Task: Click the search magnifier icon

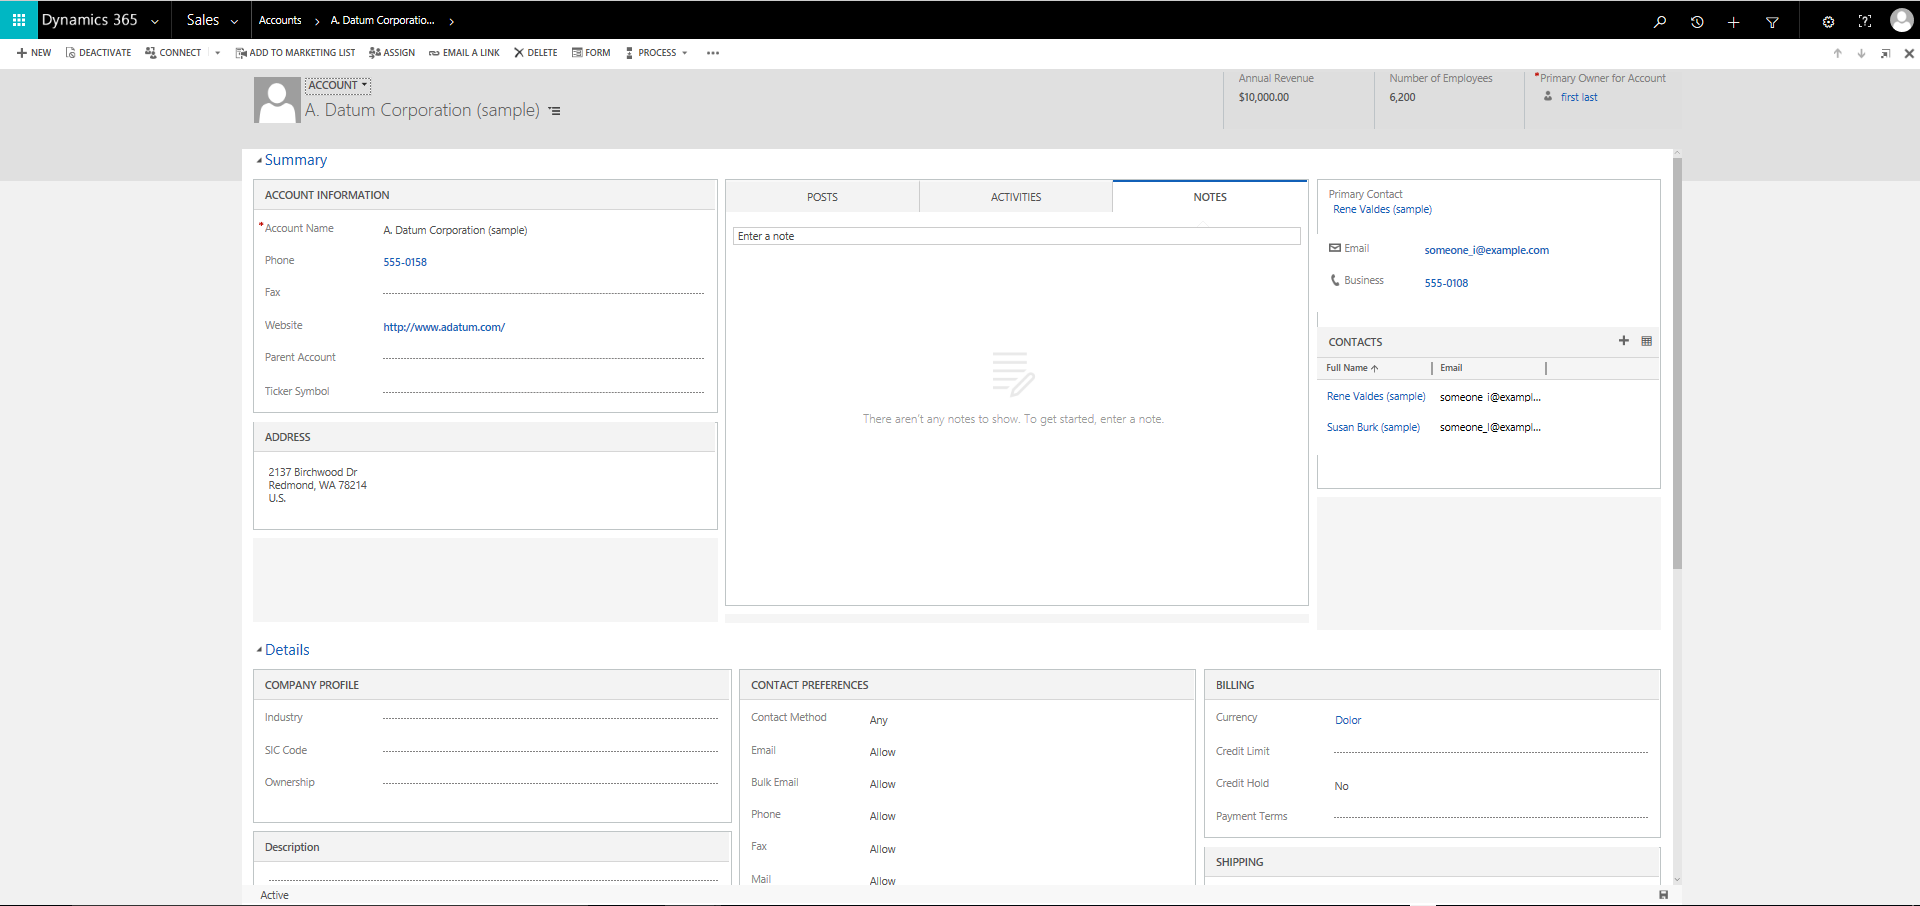Action: [x=1660, y=22]
